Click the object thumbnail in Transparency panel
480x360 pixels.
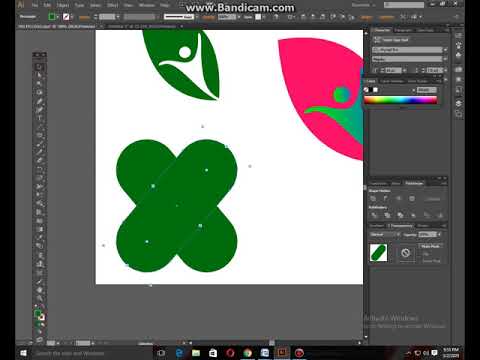(379, 253)
